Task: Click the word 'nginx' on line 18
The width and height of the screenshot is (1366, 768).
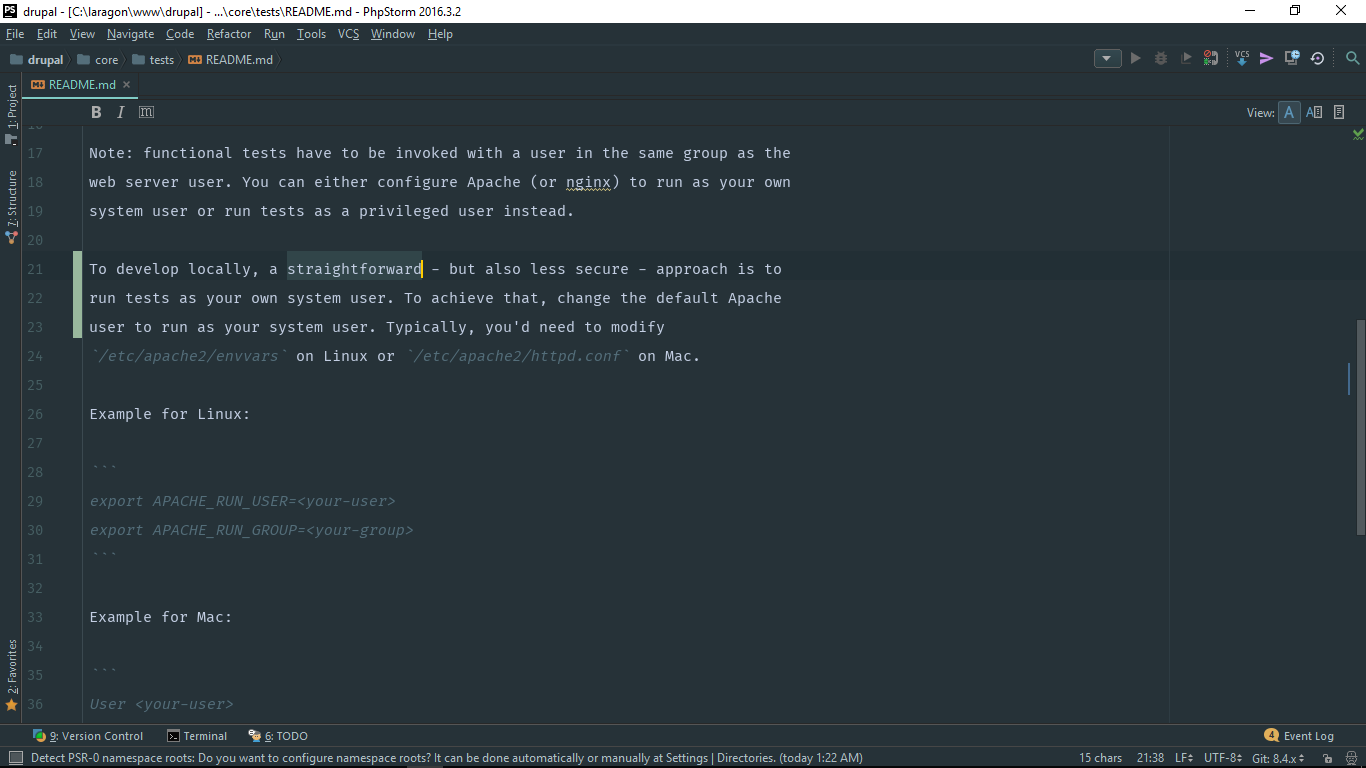Action: click(588, 182)
